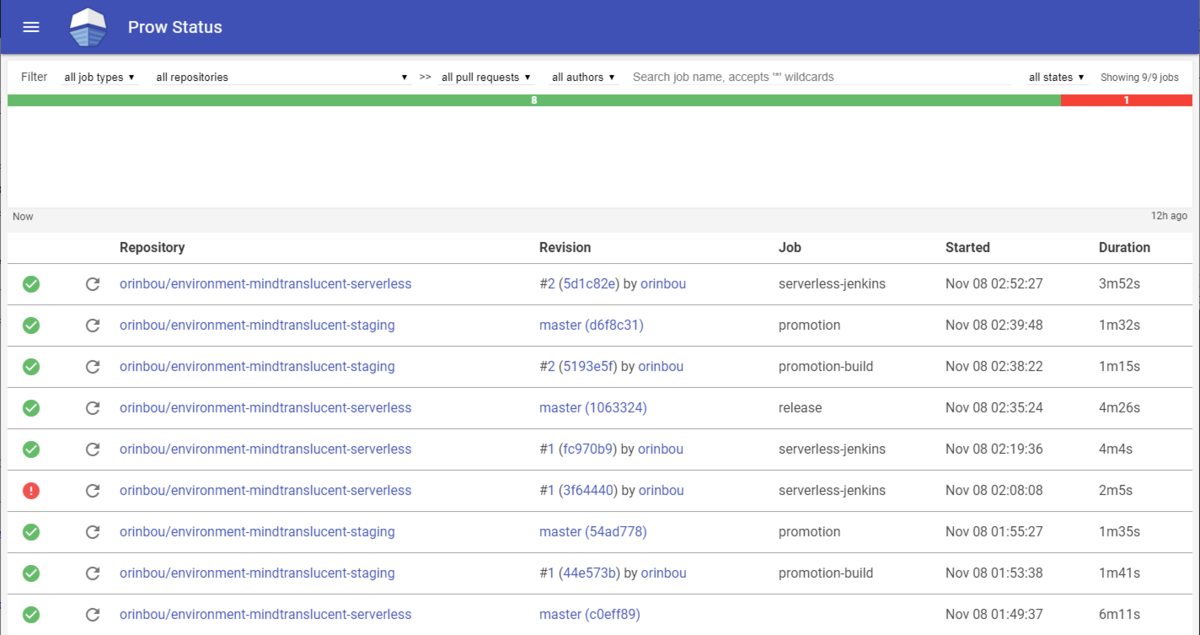Click the 'Job' column header
This screenshot has height=635, width=1200.
click(790, 247)
